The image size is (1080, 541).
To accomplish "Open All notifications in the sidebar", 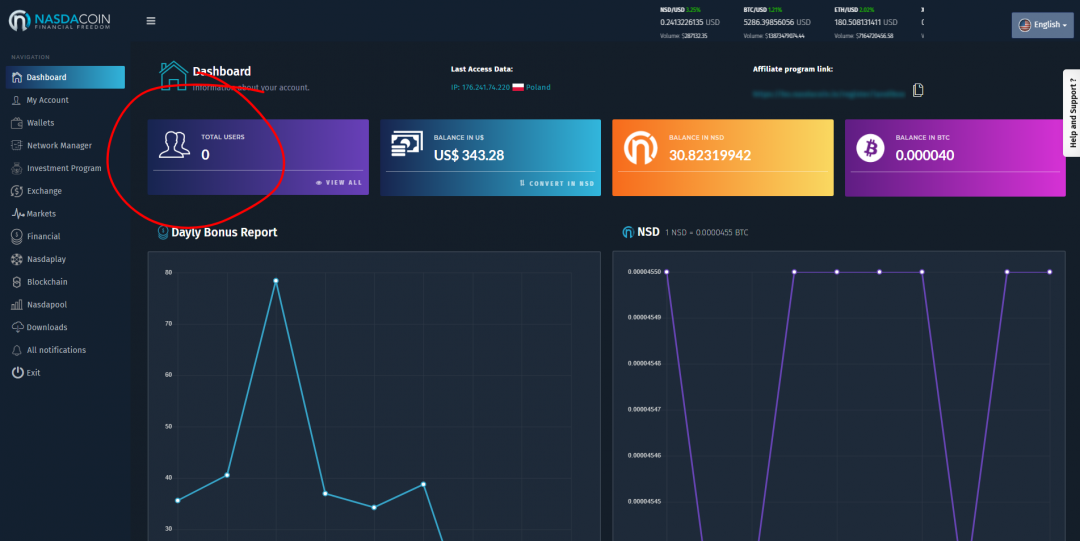I will coord(56,350).
